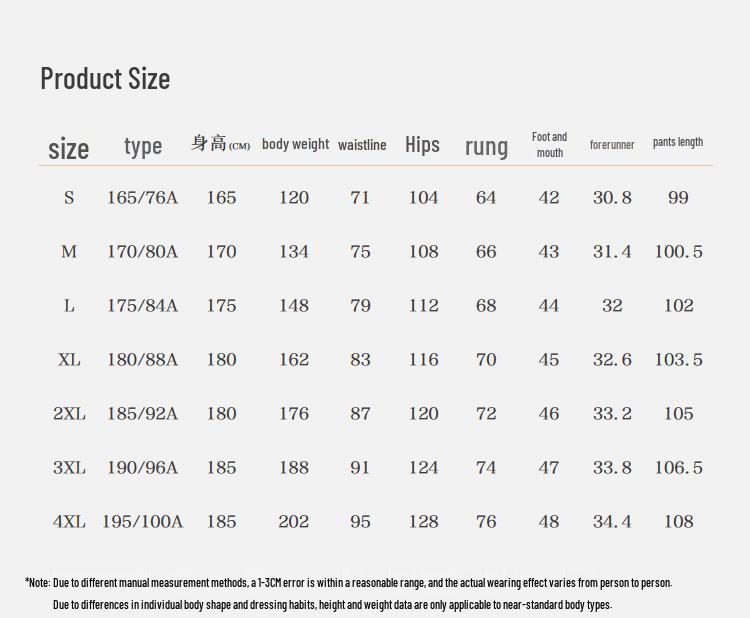This screenshot has height=618, width=750.
Task: Select the hips value 116
Action: coord(423,360)
